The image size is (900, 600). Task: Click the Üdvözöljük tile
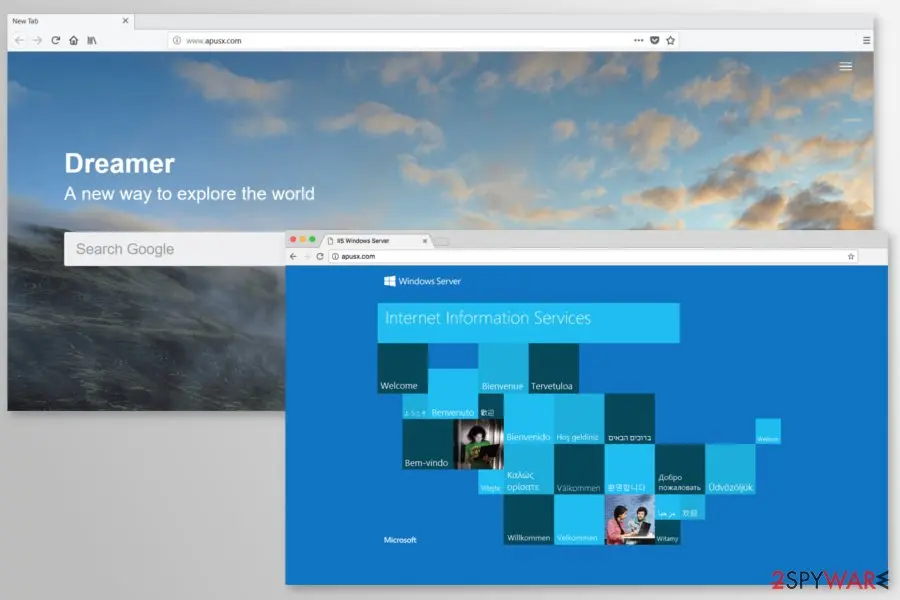pyautogui.click(x=730, y=469)
